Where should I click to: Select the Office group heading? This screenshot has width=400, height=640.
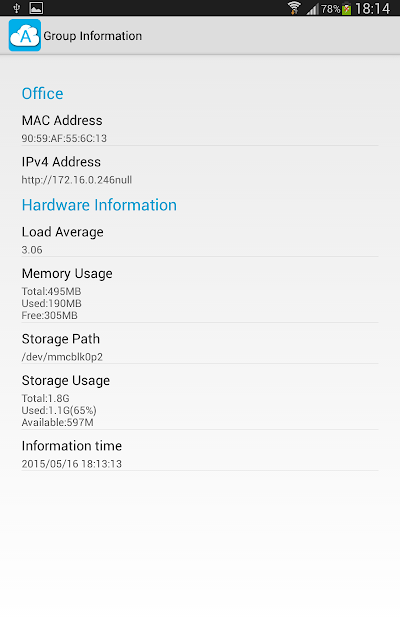point(42,93)
